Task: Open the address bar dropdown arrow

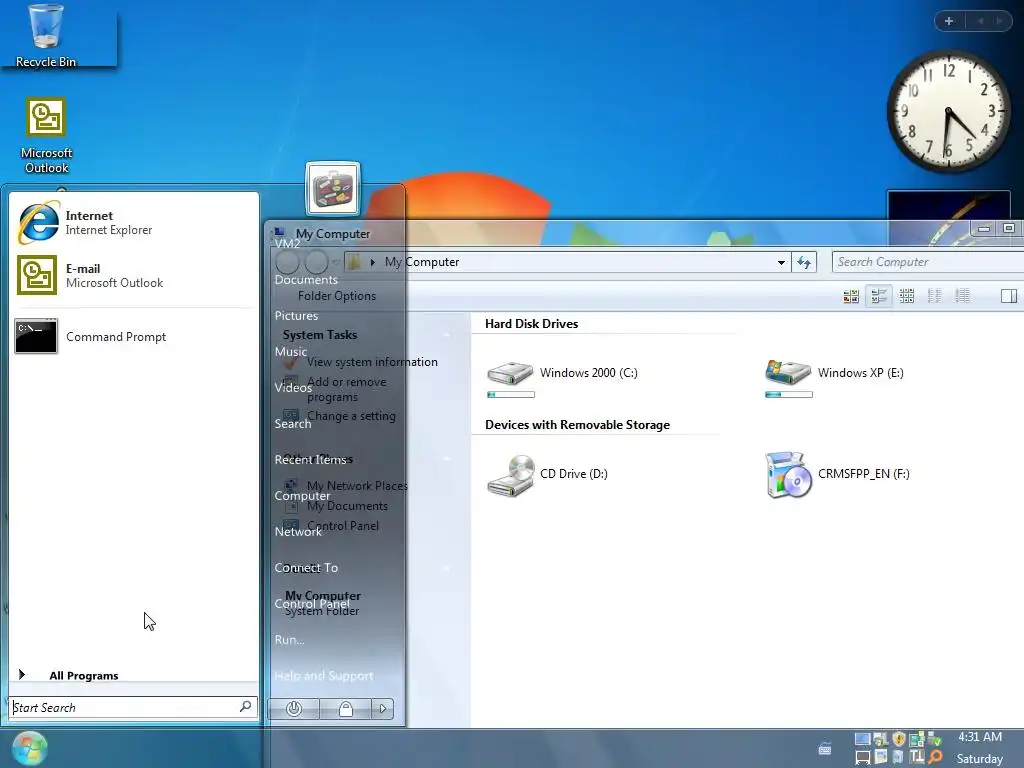Action: (781, 262)
